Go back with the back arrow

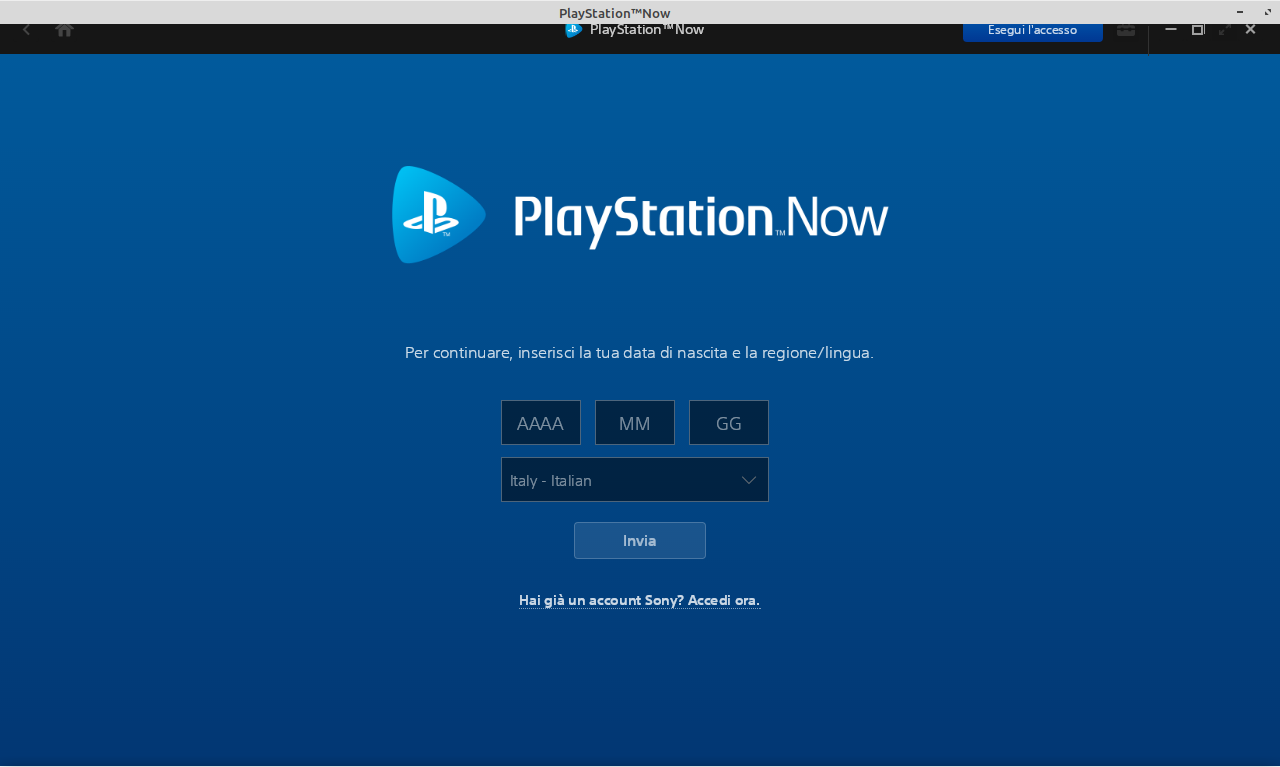tap(26, 30)
